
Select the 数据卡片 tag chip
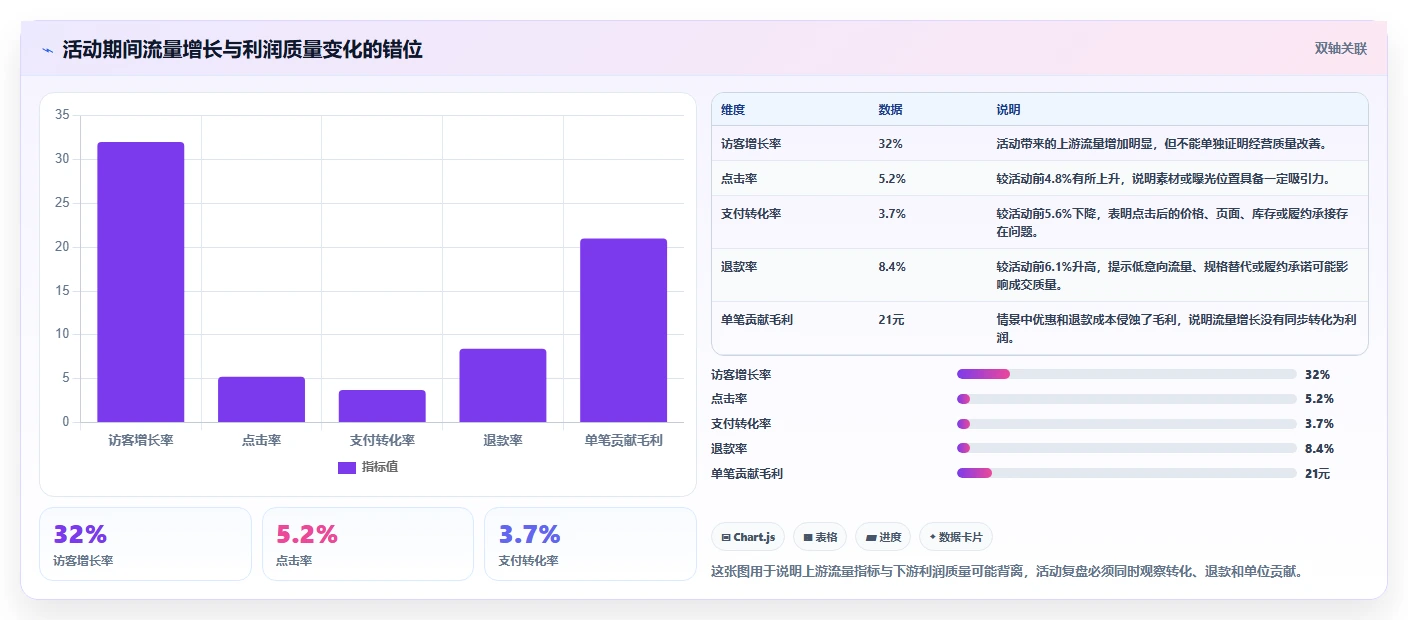pos(956,537)
